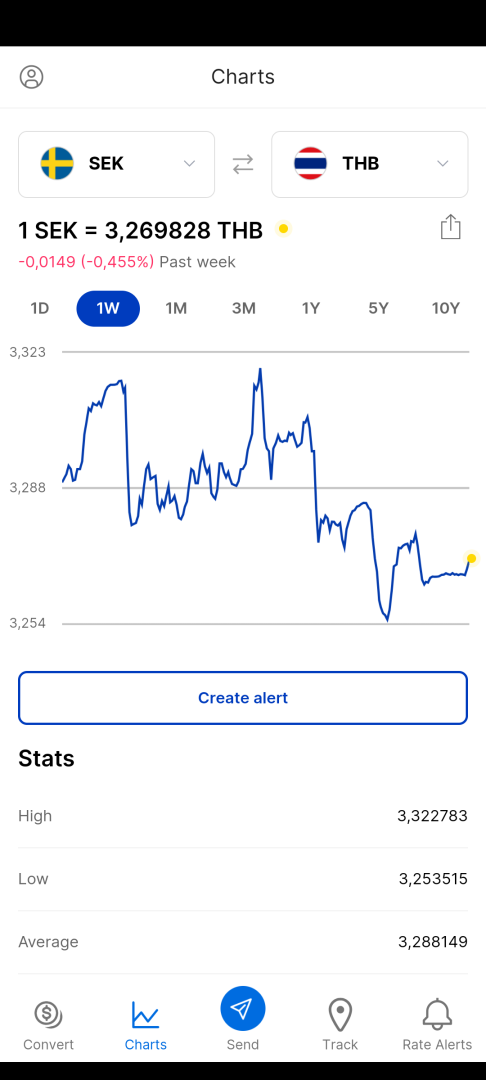486x1080 pixels.
Task: Tap the yellow live-rate indicator dot
Action: point(283,229)
